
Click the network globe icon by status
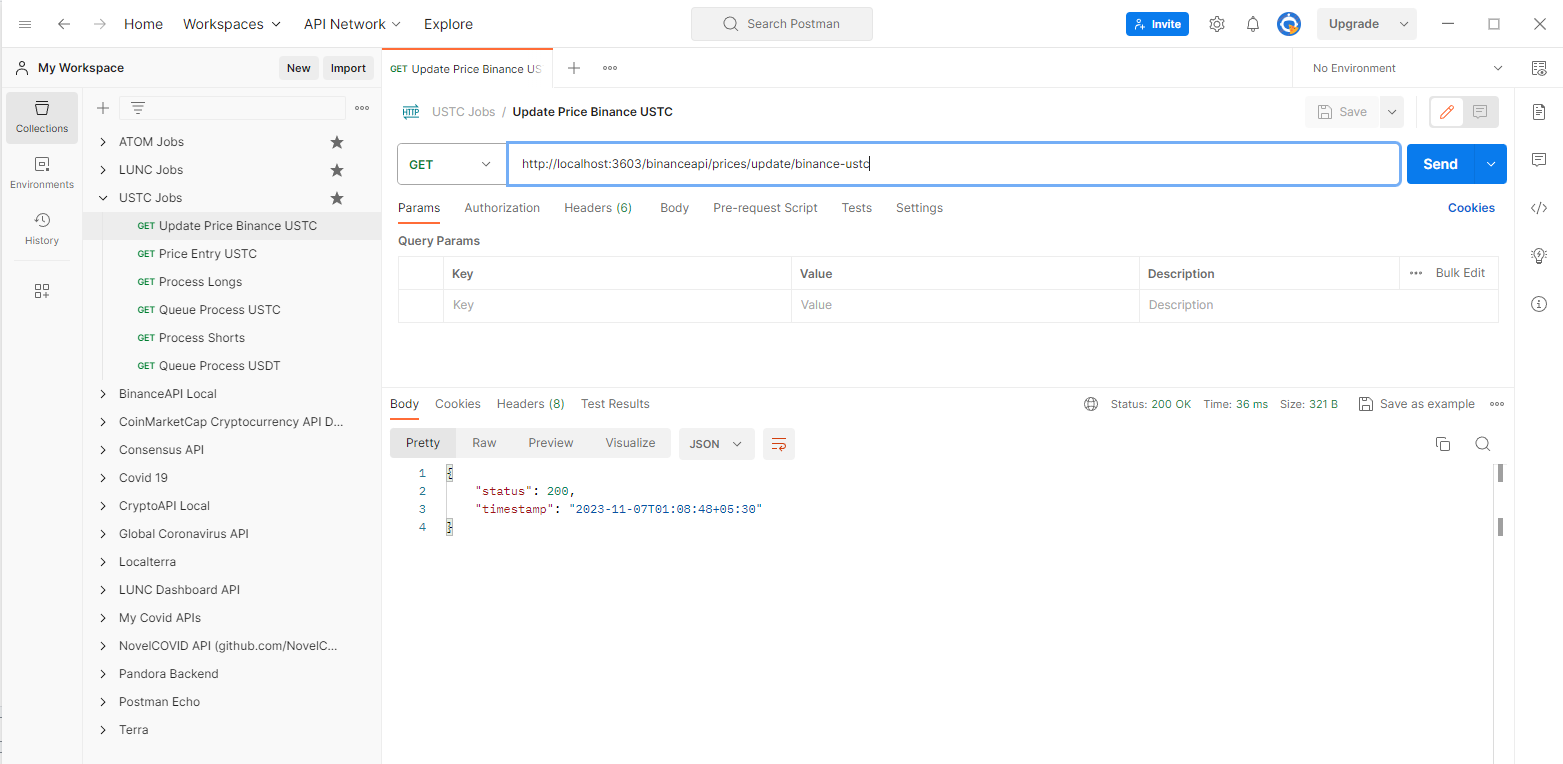click(x=1091, y=404)
